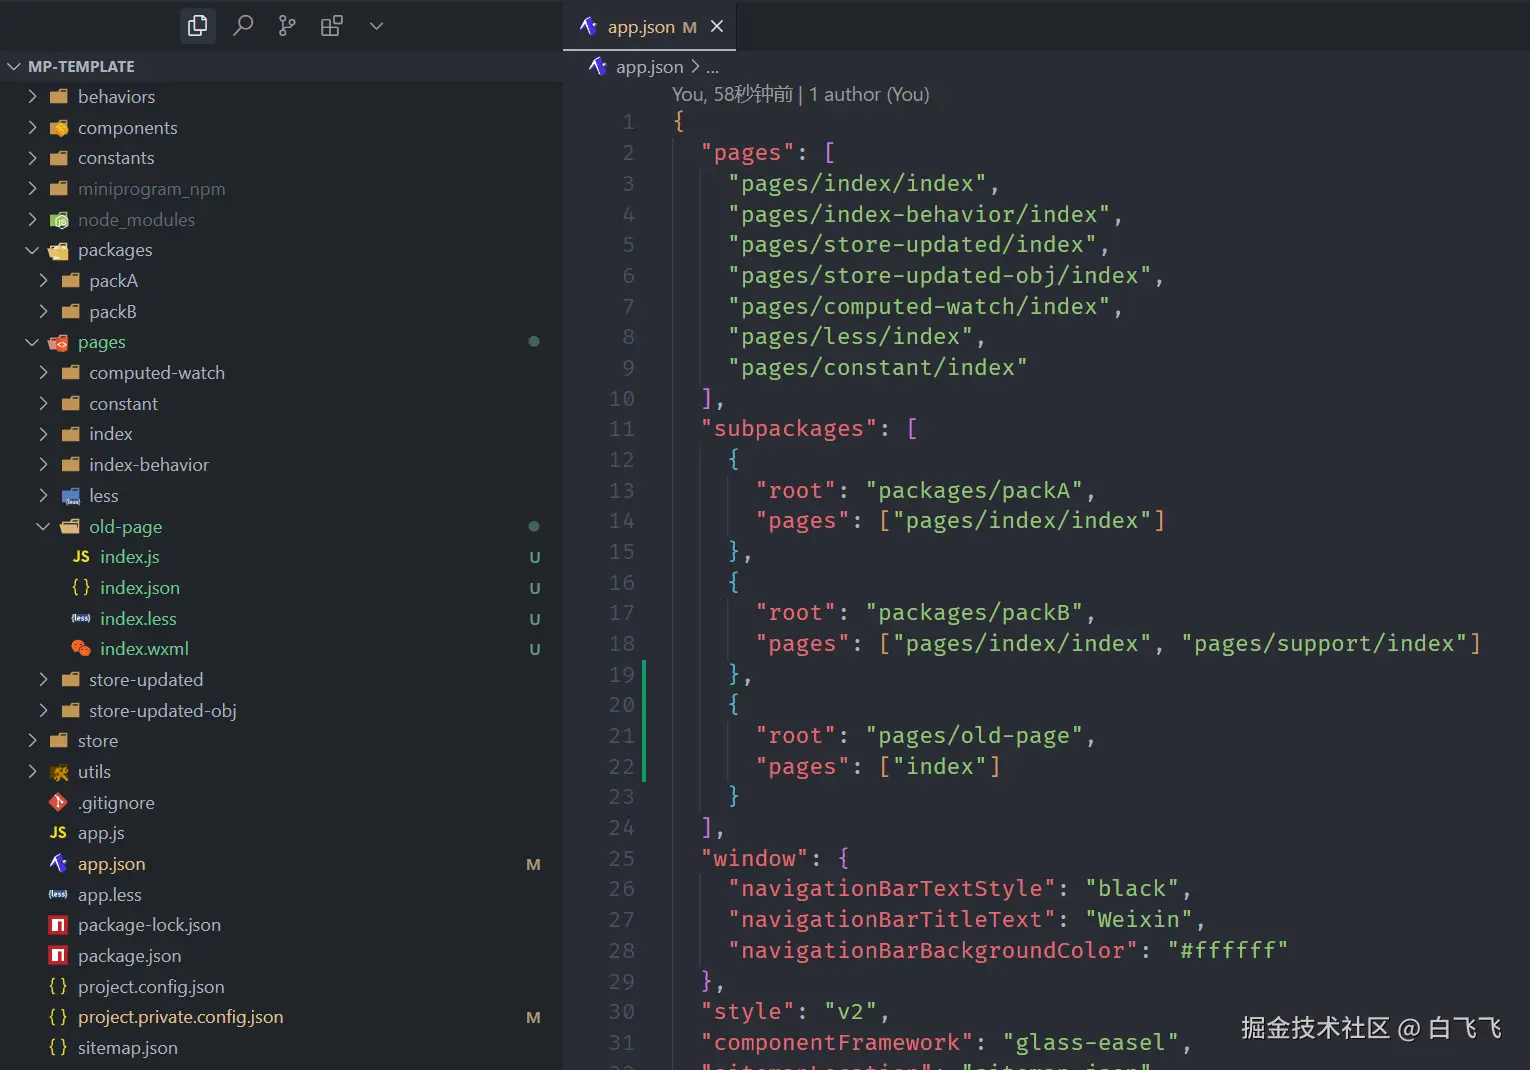Expand the constant folder
1530x1070 pixels.
pos(43,404)
